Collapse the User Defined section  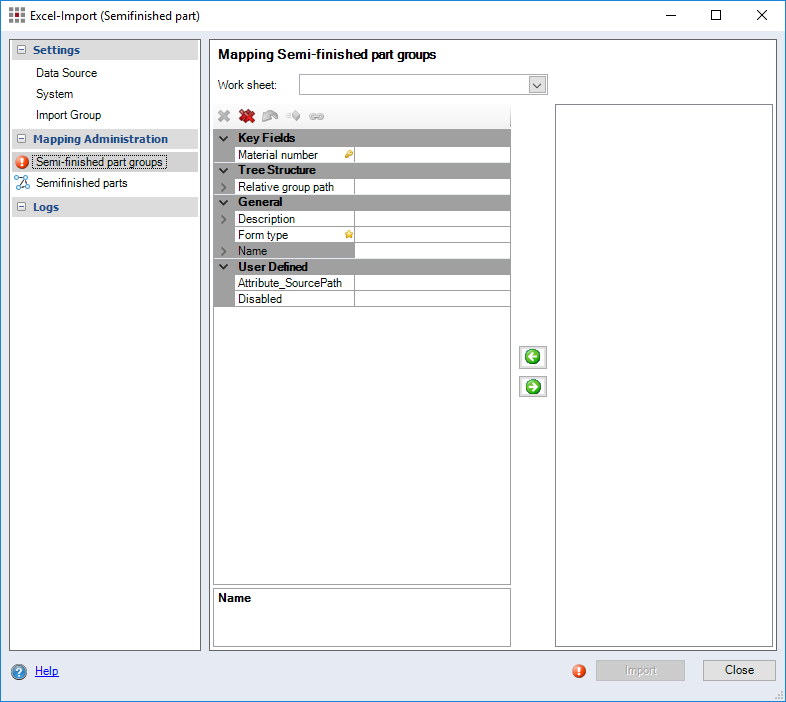(224, 267)
